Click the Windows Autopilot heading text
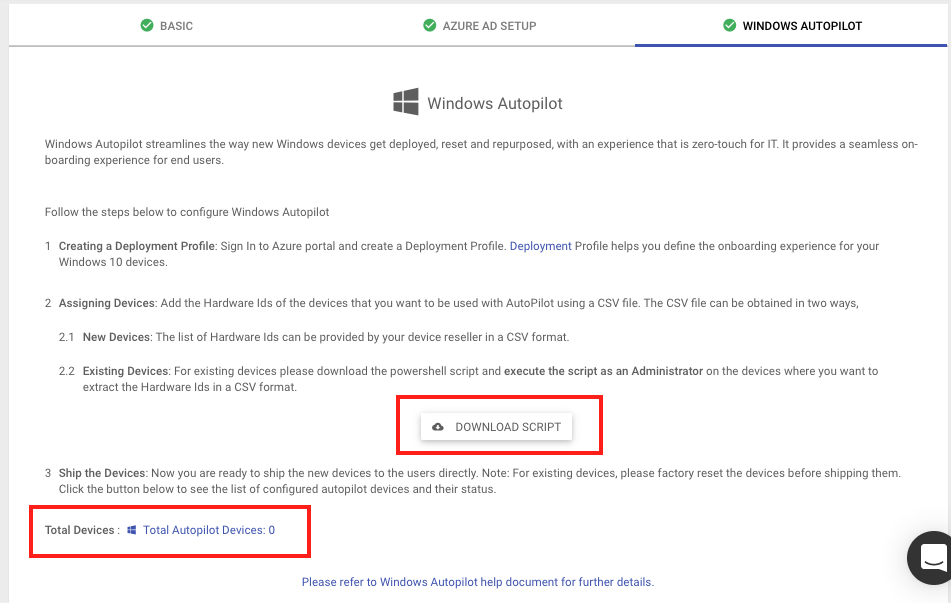Viewport: 951px width, 603px height. (x=495, y=104)
